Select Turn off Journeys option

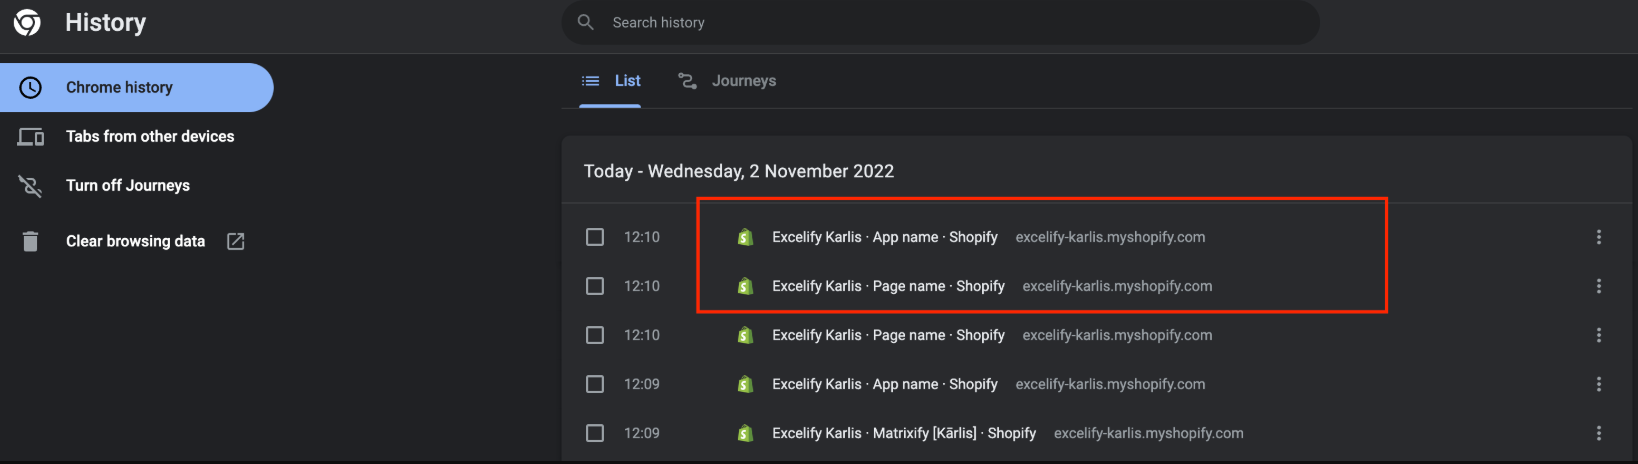point(136,186)
